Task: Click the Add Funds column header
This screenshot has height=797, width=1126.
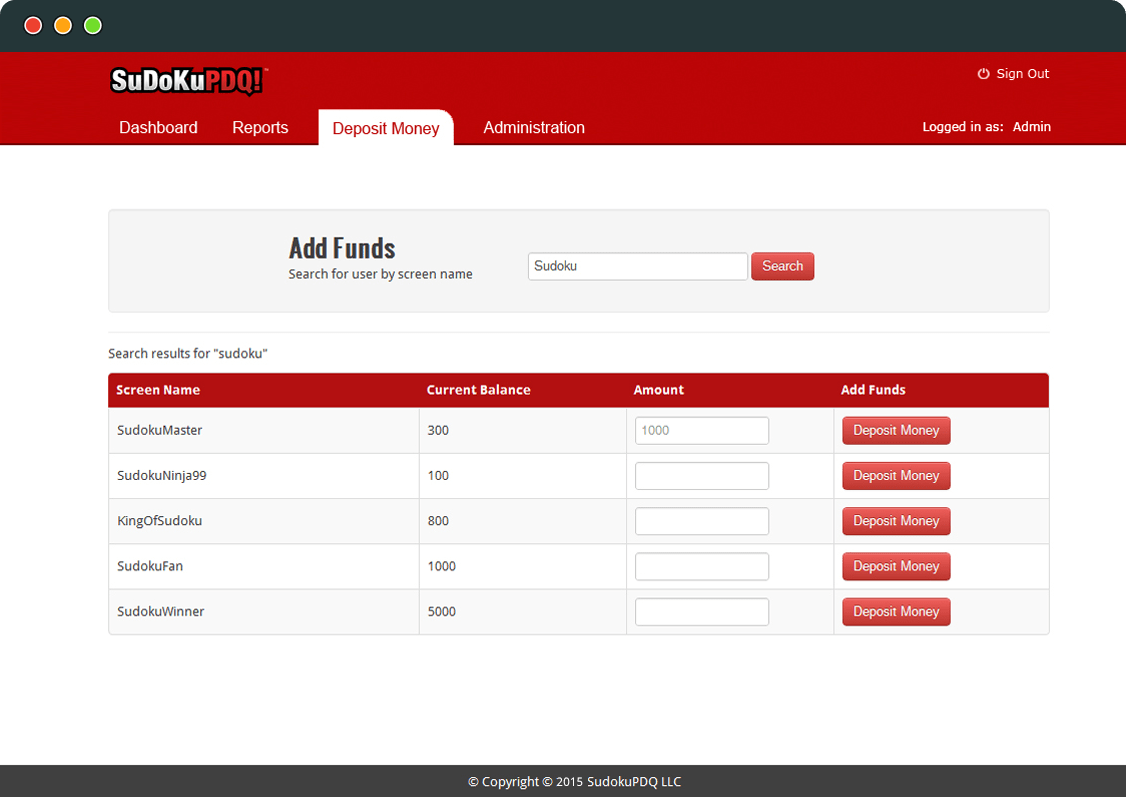Action: pyautogui.click(x=873, y=390)
